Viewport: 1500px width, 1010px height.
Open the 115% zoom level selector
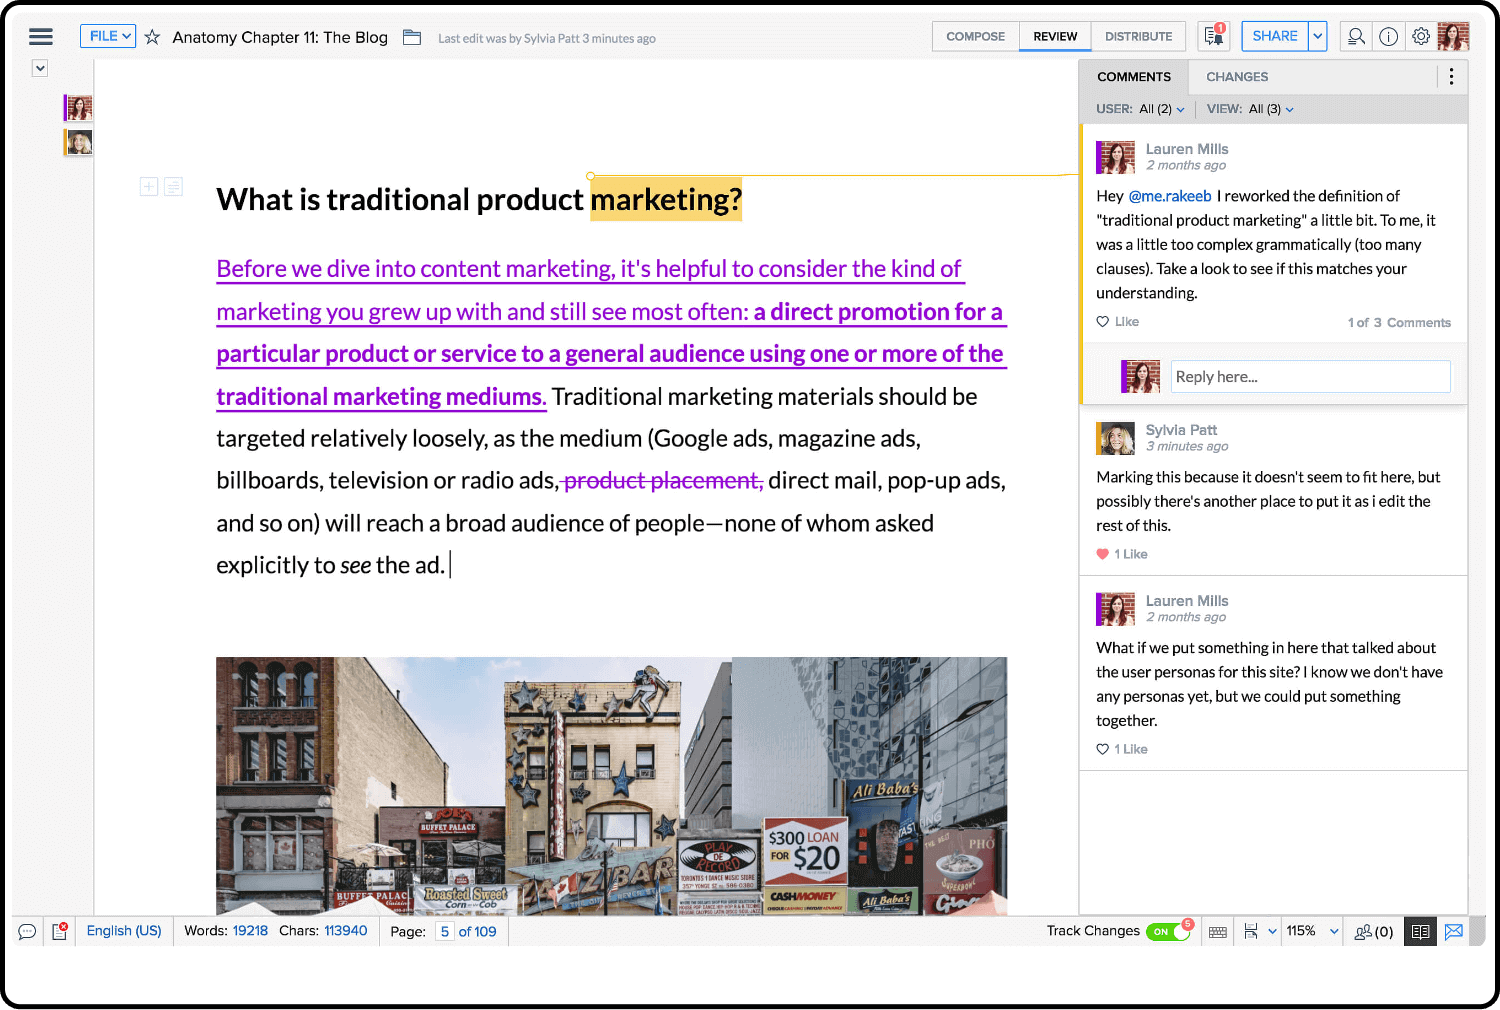click(1311, 931)
